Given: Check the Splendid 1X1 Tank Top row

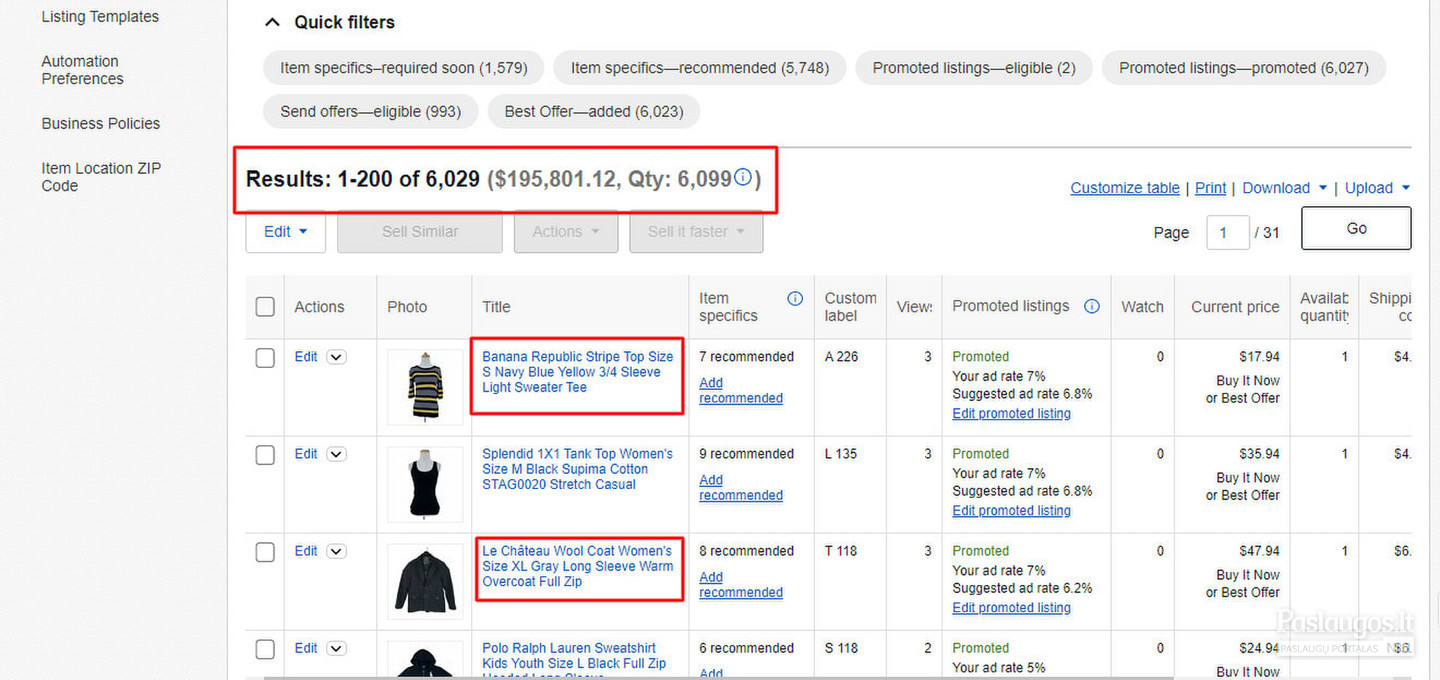Looking at the screenshot, I should coord(265,455).
